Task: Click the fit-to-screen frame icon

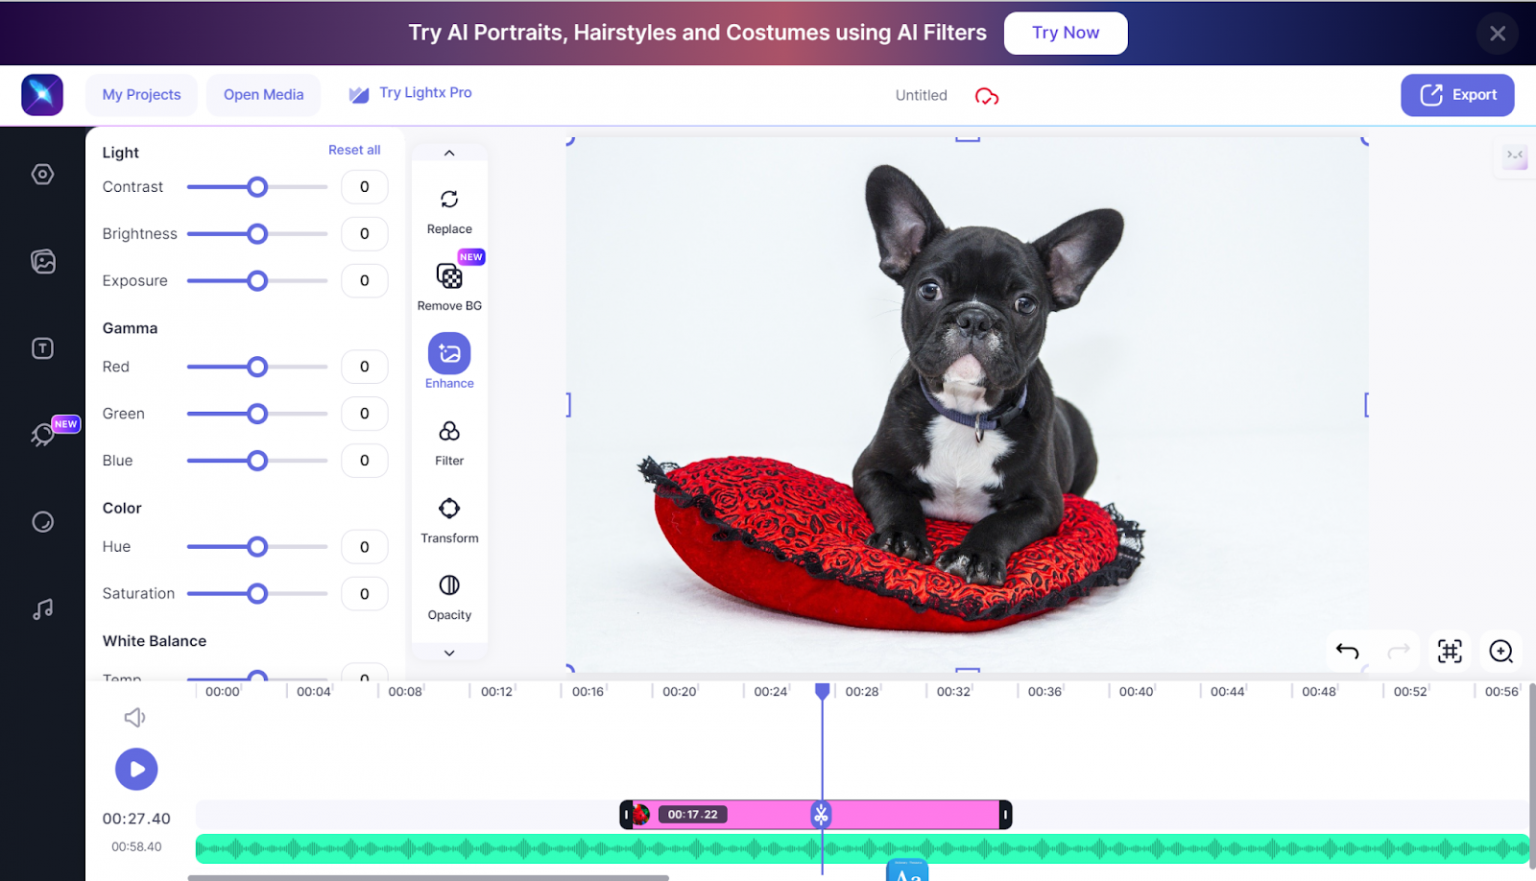Action: (1449, 651)
